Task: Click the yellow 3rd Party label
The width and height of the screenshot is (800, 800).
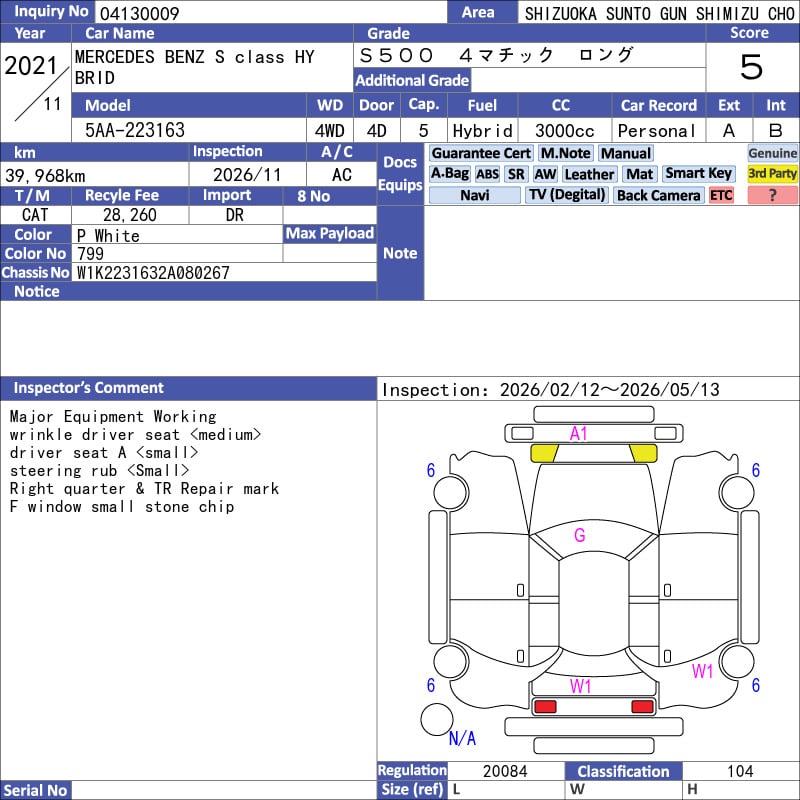Action: (x=772, y=174)
